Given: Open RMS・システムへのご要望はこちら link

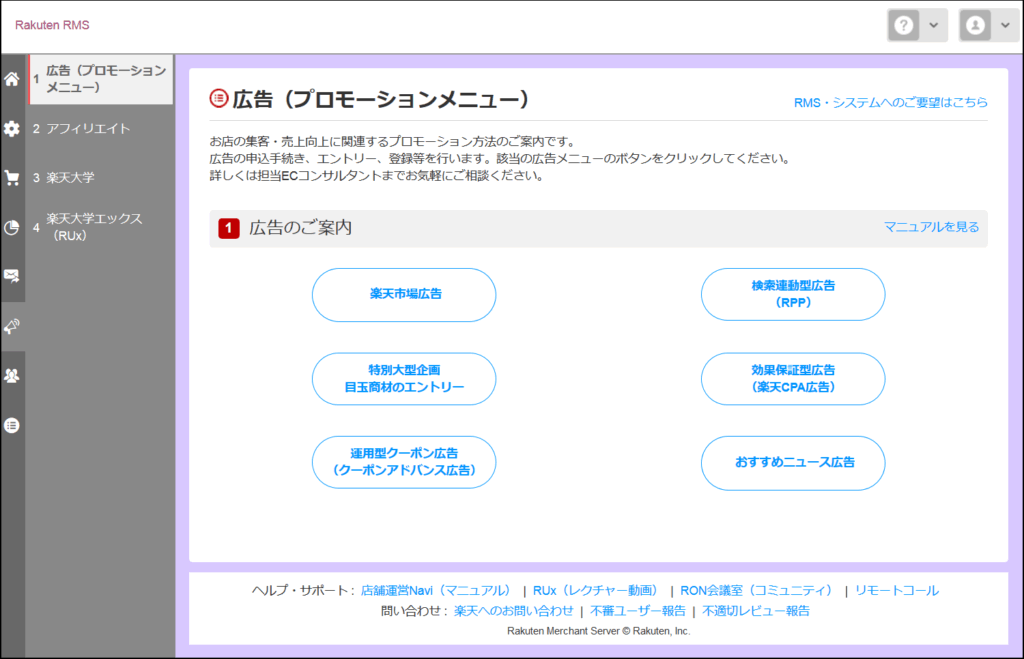Looking at the screenshot, I should tap(891, 103).
